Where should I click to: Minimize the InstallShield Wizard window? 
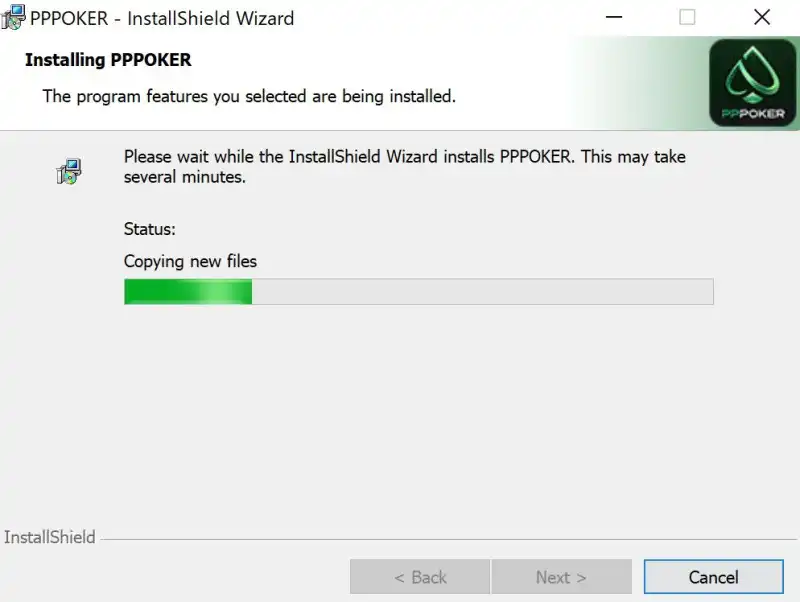click(614, 17)
